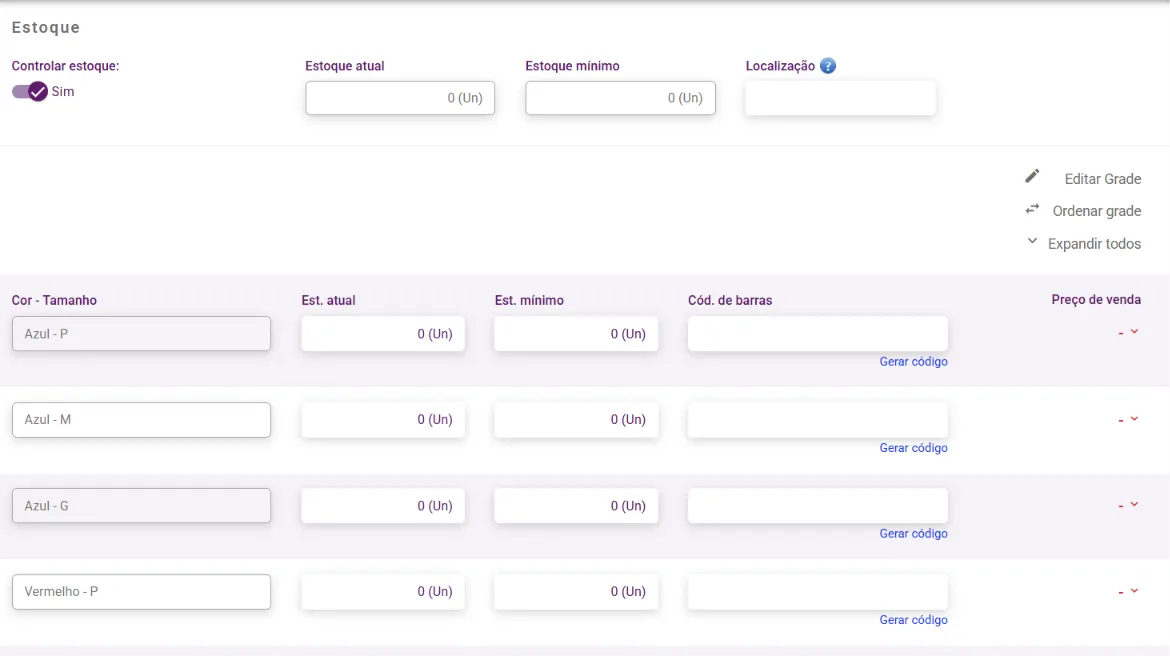
Task: Click Expandir todos label
Action: point(1094,244)
